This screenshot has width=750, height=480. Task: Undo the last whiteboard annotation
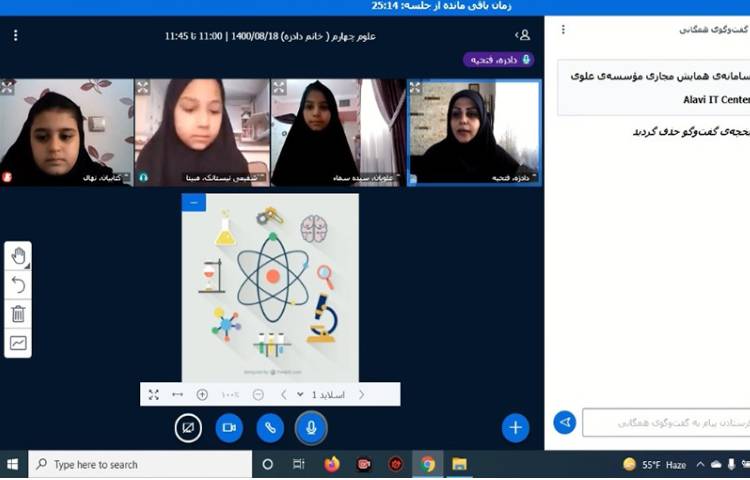[18, 285]
